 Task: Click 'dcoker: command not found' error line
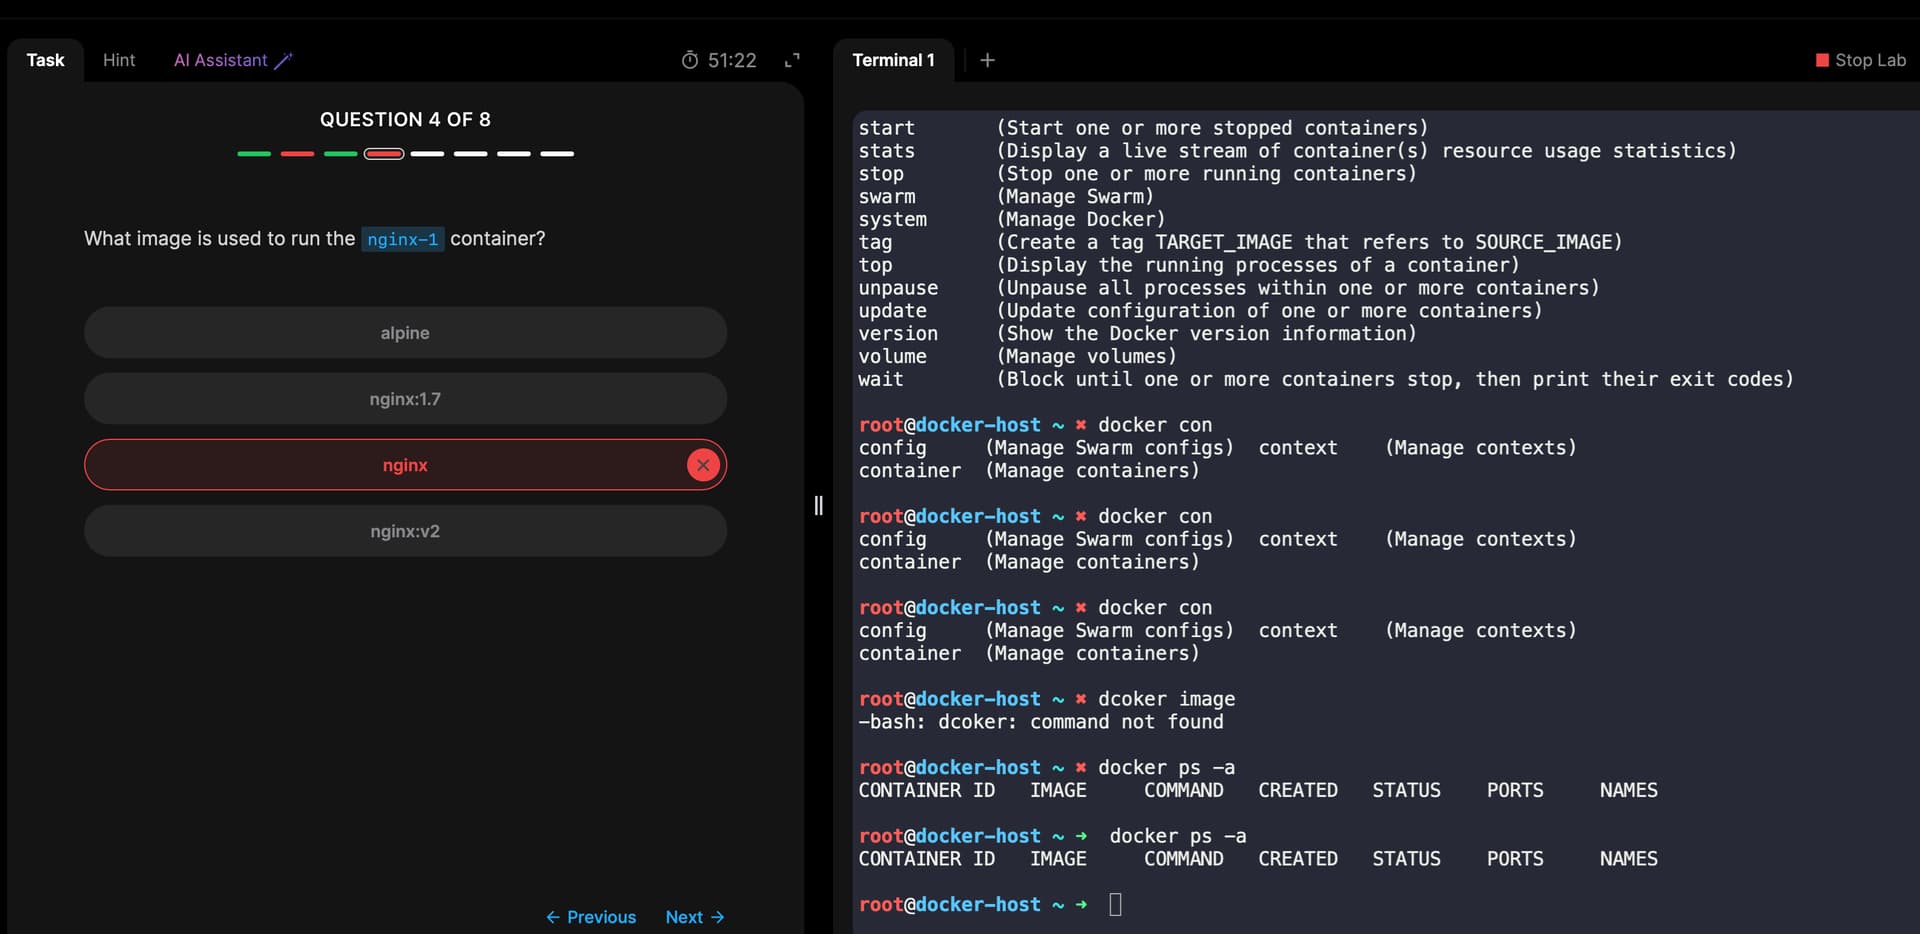pos(1041,722)
